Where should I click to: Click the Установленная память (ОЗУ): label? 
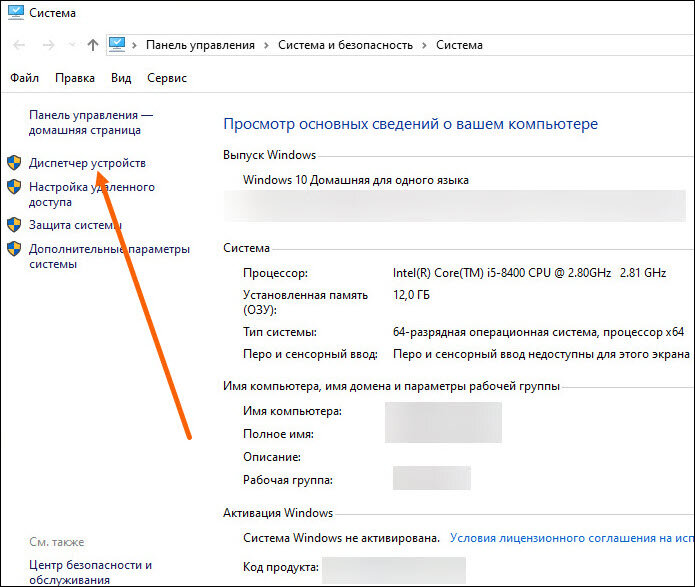click(305, 302)
